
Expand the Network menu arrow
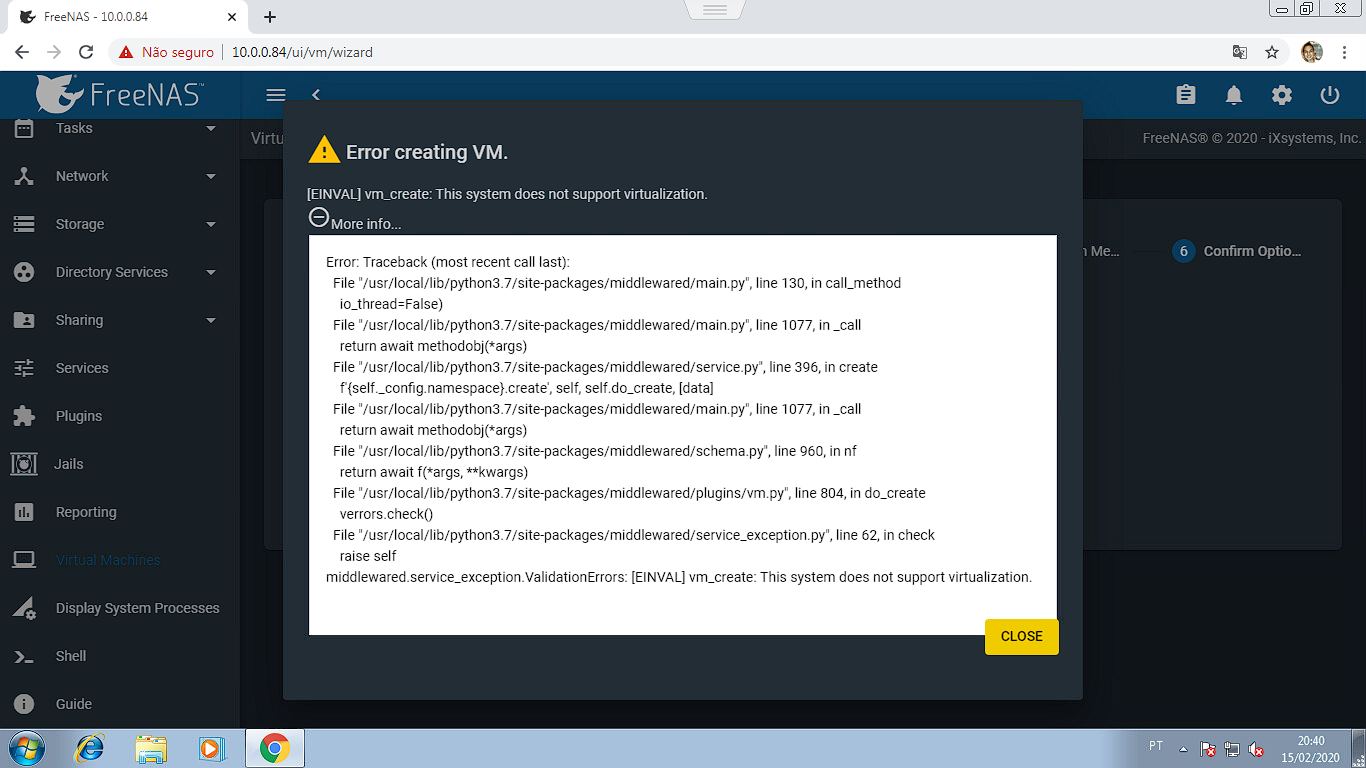[x=211, y=176]
